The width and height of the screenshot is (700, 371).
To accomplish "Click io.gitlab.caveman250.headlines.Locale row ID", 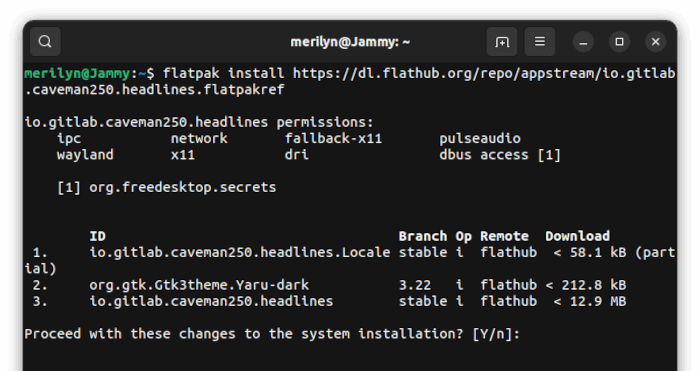I will pos(240,253).
